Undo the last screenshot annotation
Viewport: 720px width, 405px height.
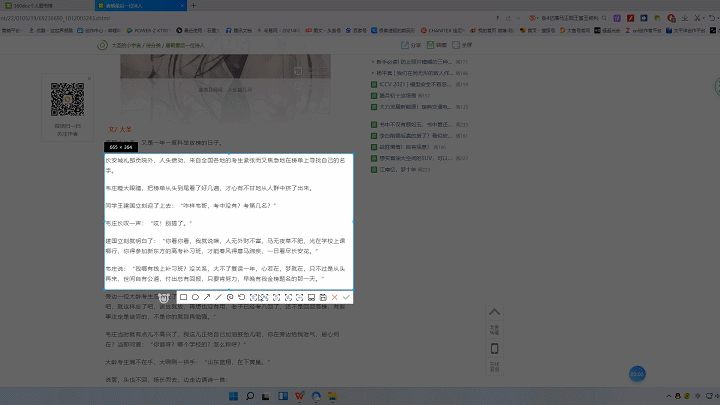pos(241,297)
